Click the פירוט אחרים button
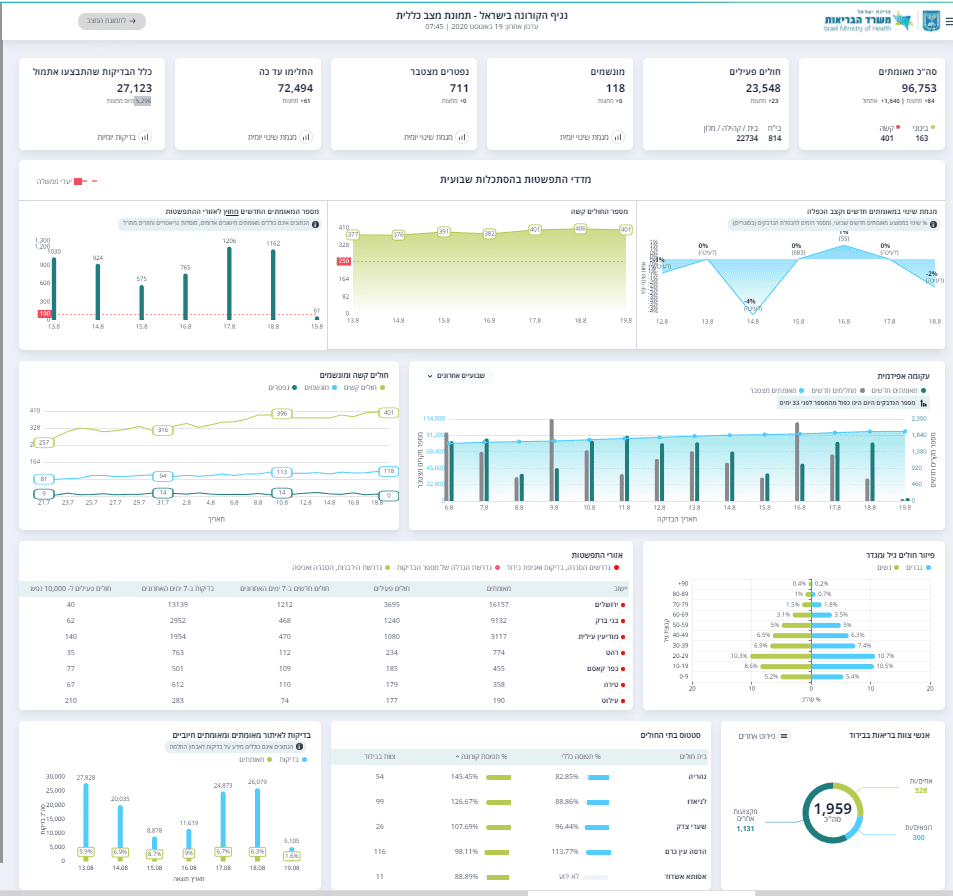This screenshot has height=896, width=953. [763, 736]
